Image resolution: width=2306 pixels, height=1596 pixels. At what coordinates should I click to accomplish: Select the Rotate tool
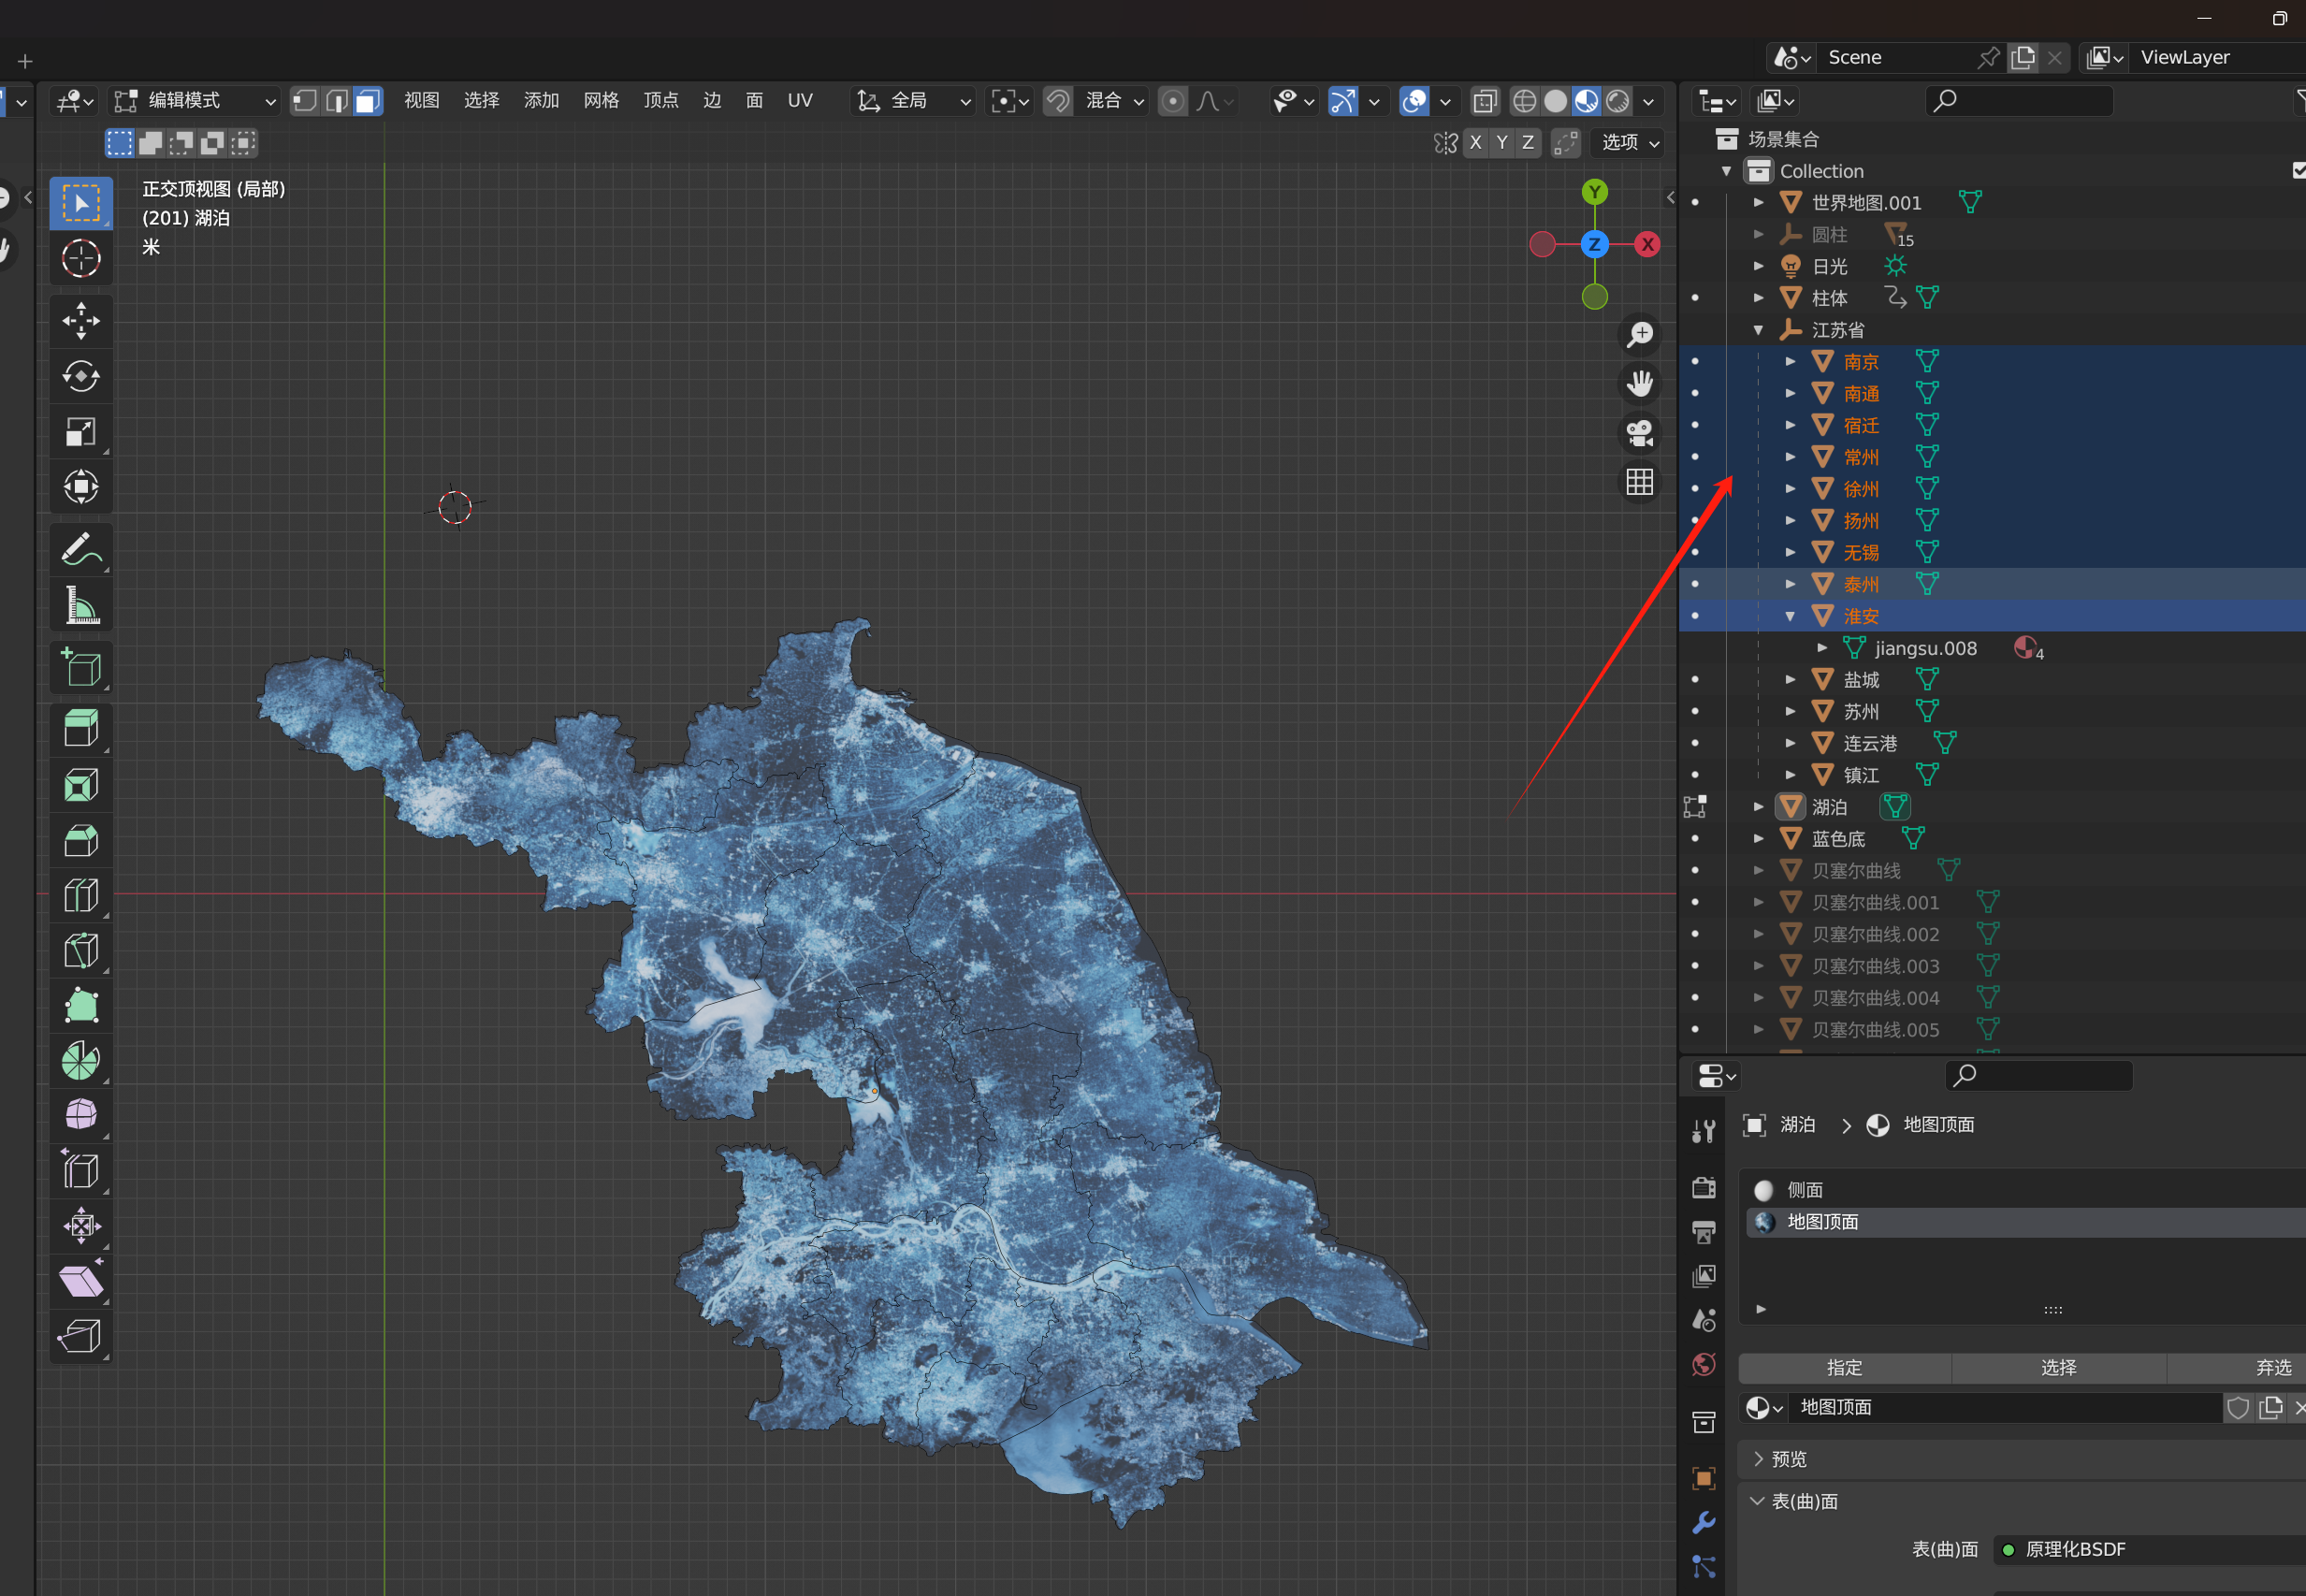[x=81, y=376]
